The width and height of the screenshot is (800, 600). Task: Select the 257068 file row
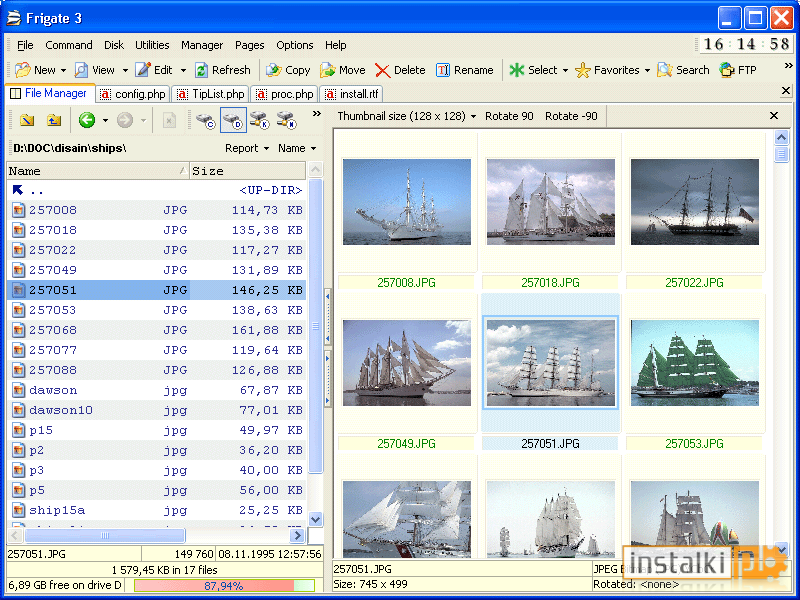(x=157, y=330)
